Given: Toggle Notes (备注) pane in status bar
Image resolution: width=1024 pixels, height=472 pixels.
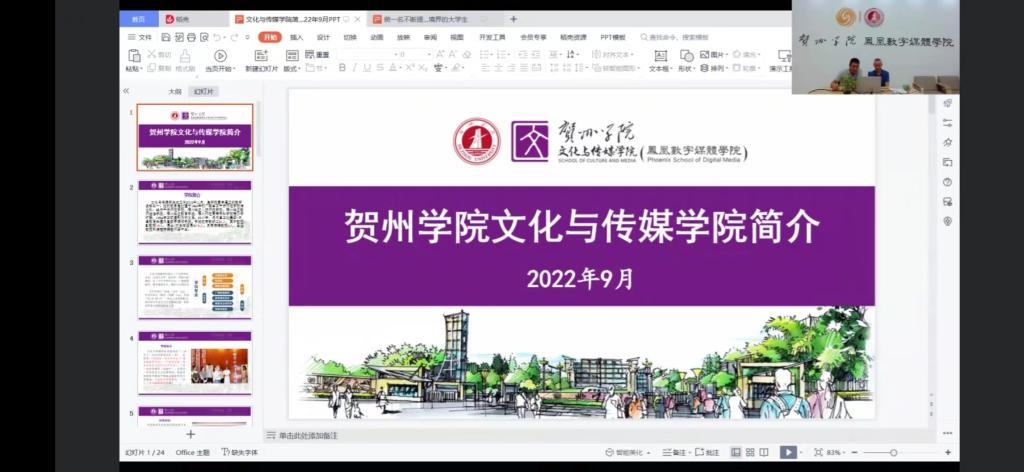Looking at the screenshot, I should tap(674, 452).
